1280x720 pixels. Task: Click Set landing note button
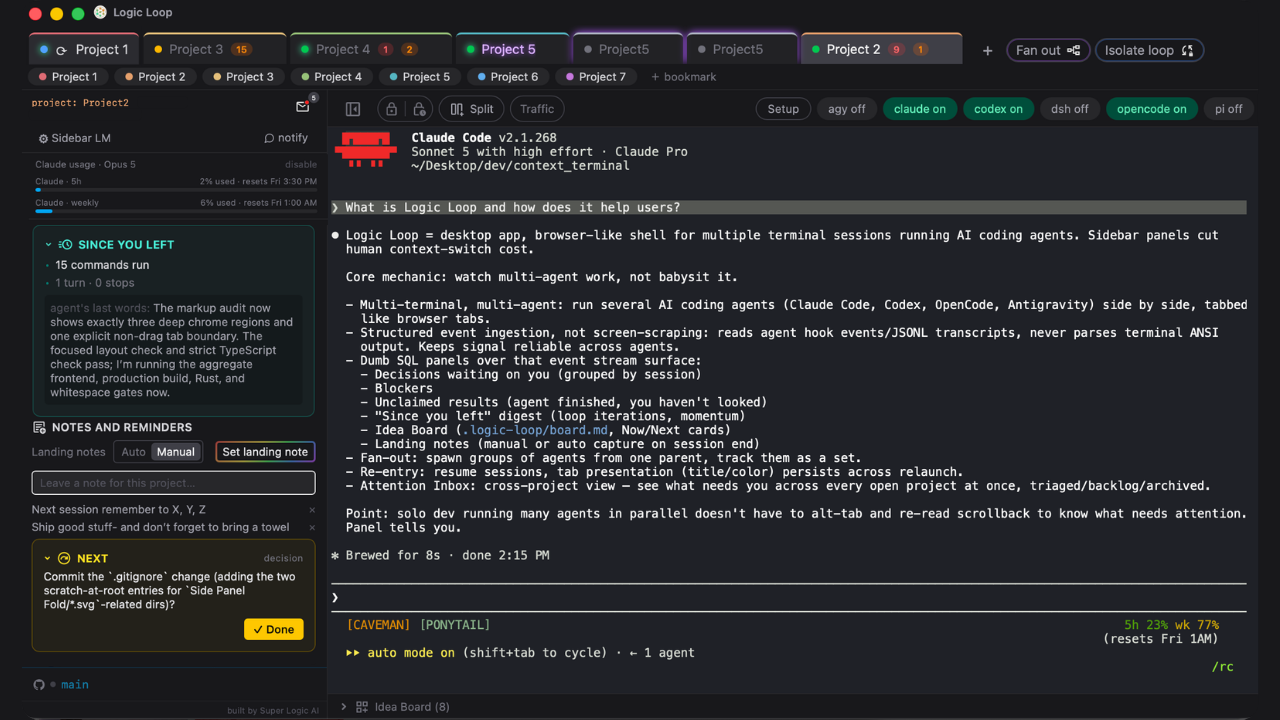[265, 452]
